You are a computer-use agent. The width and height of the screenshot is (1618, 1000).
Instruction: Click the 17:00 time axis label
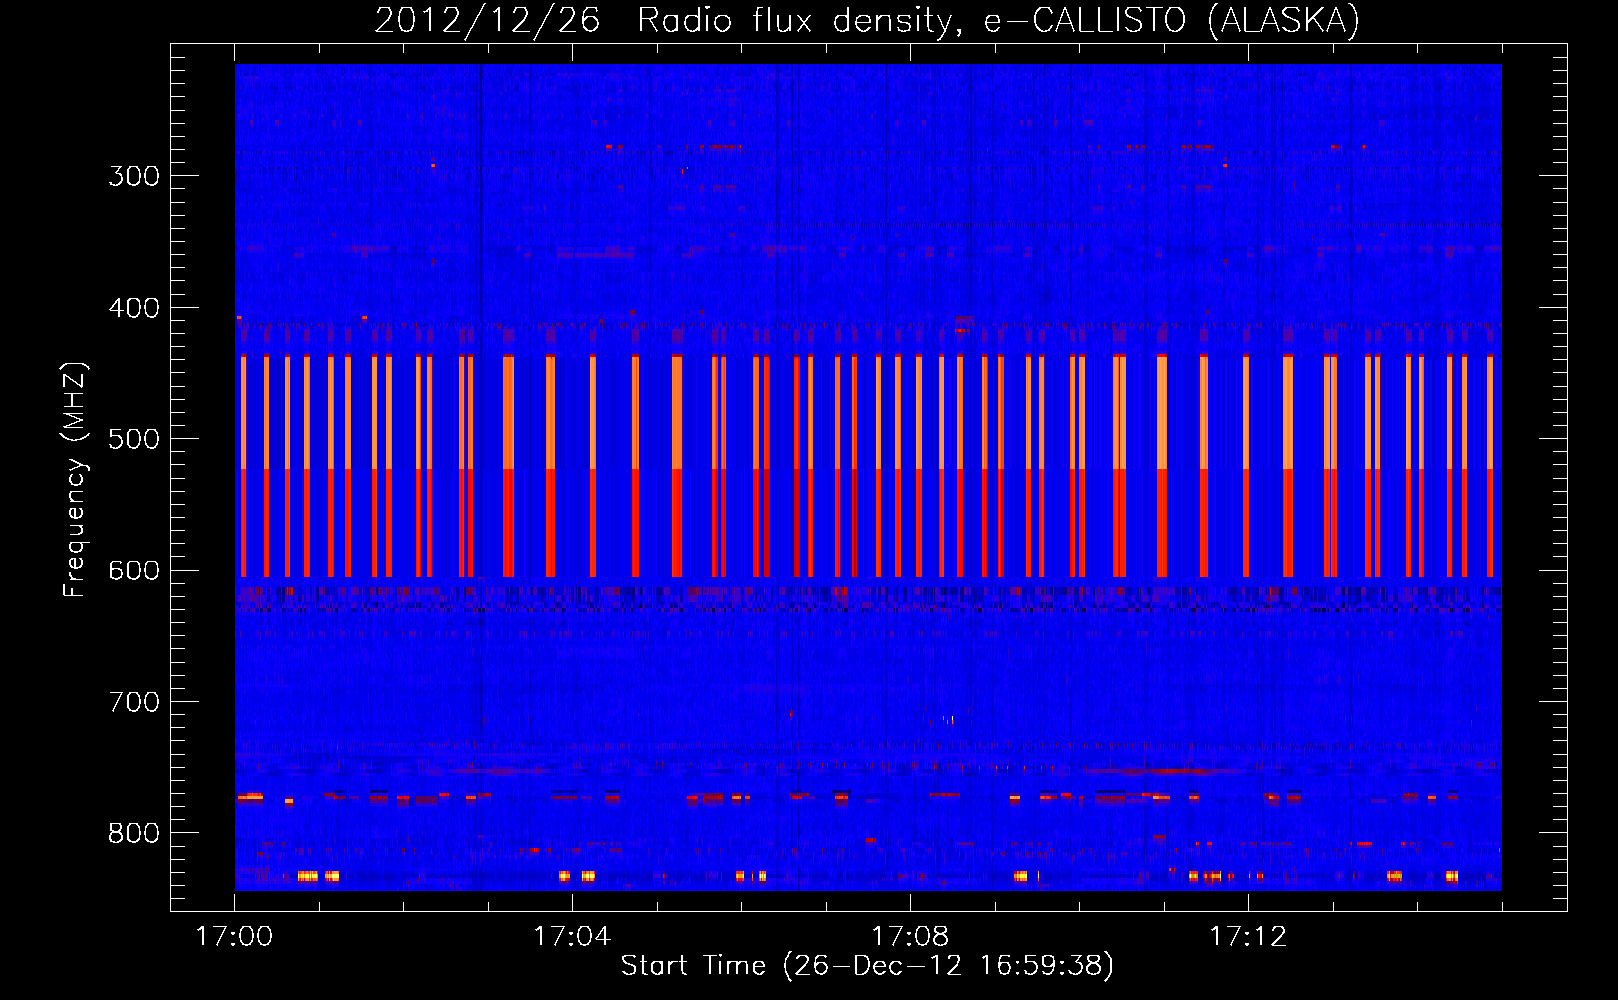pos(234,937)
